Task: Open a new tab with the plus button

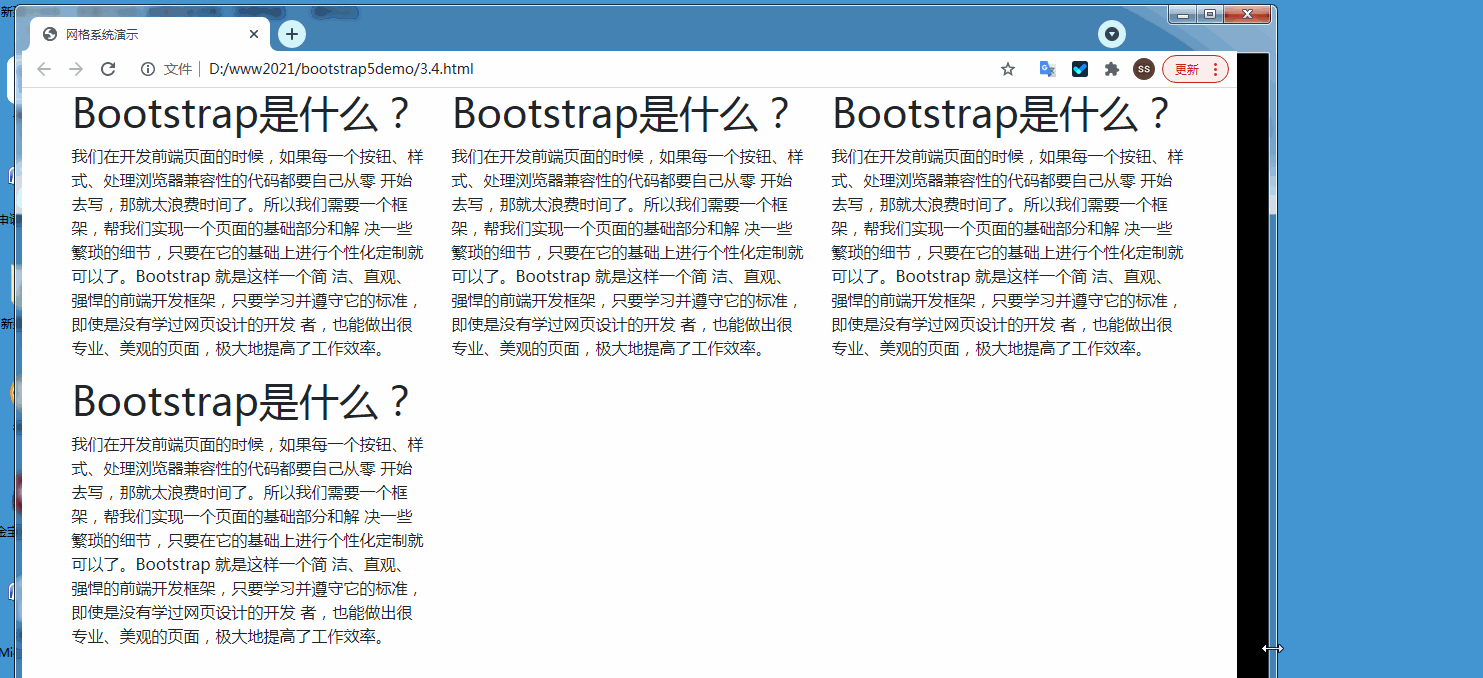Action: (x=291, y=33)
